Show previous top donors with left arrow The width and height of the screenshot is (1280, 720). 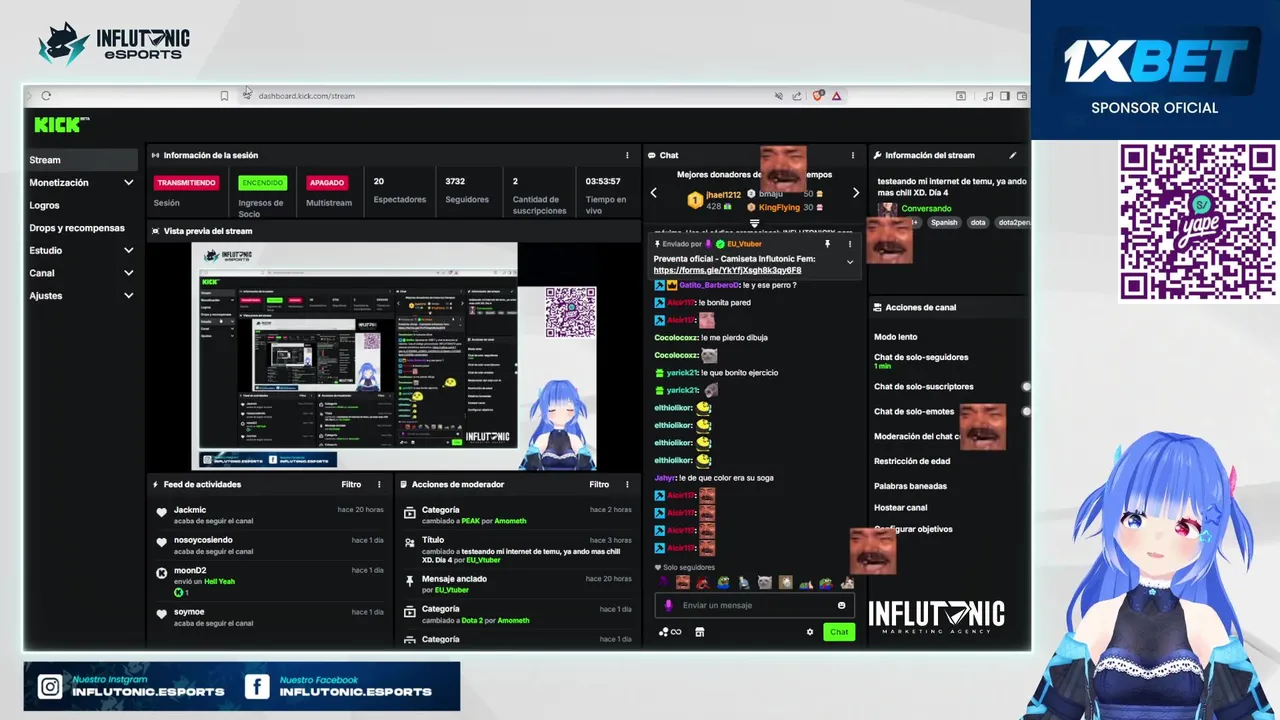pyautogui.click(x=654, y=193)
